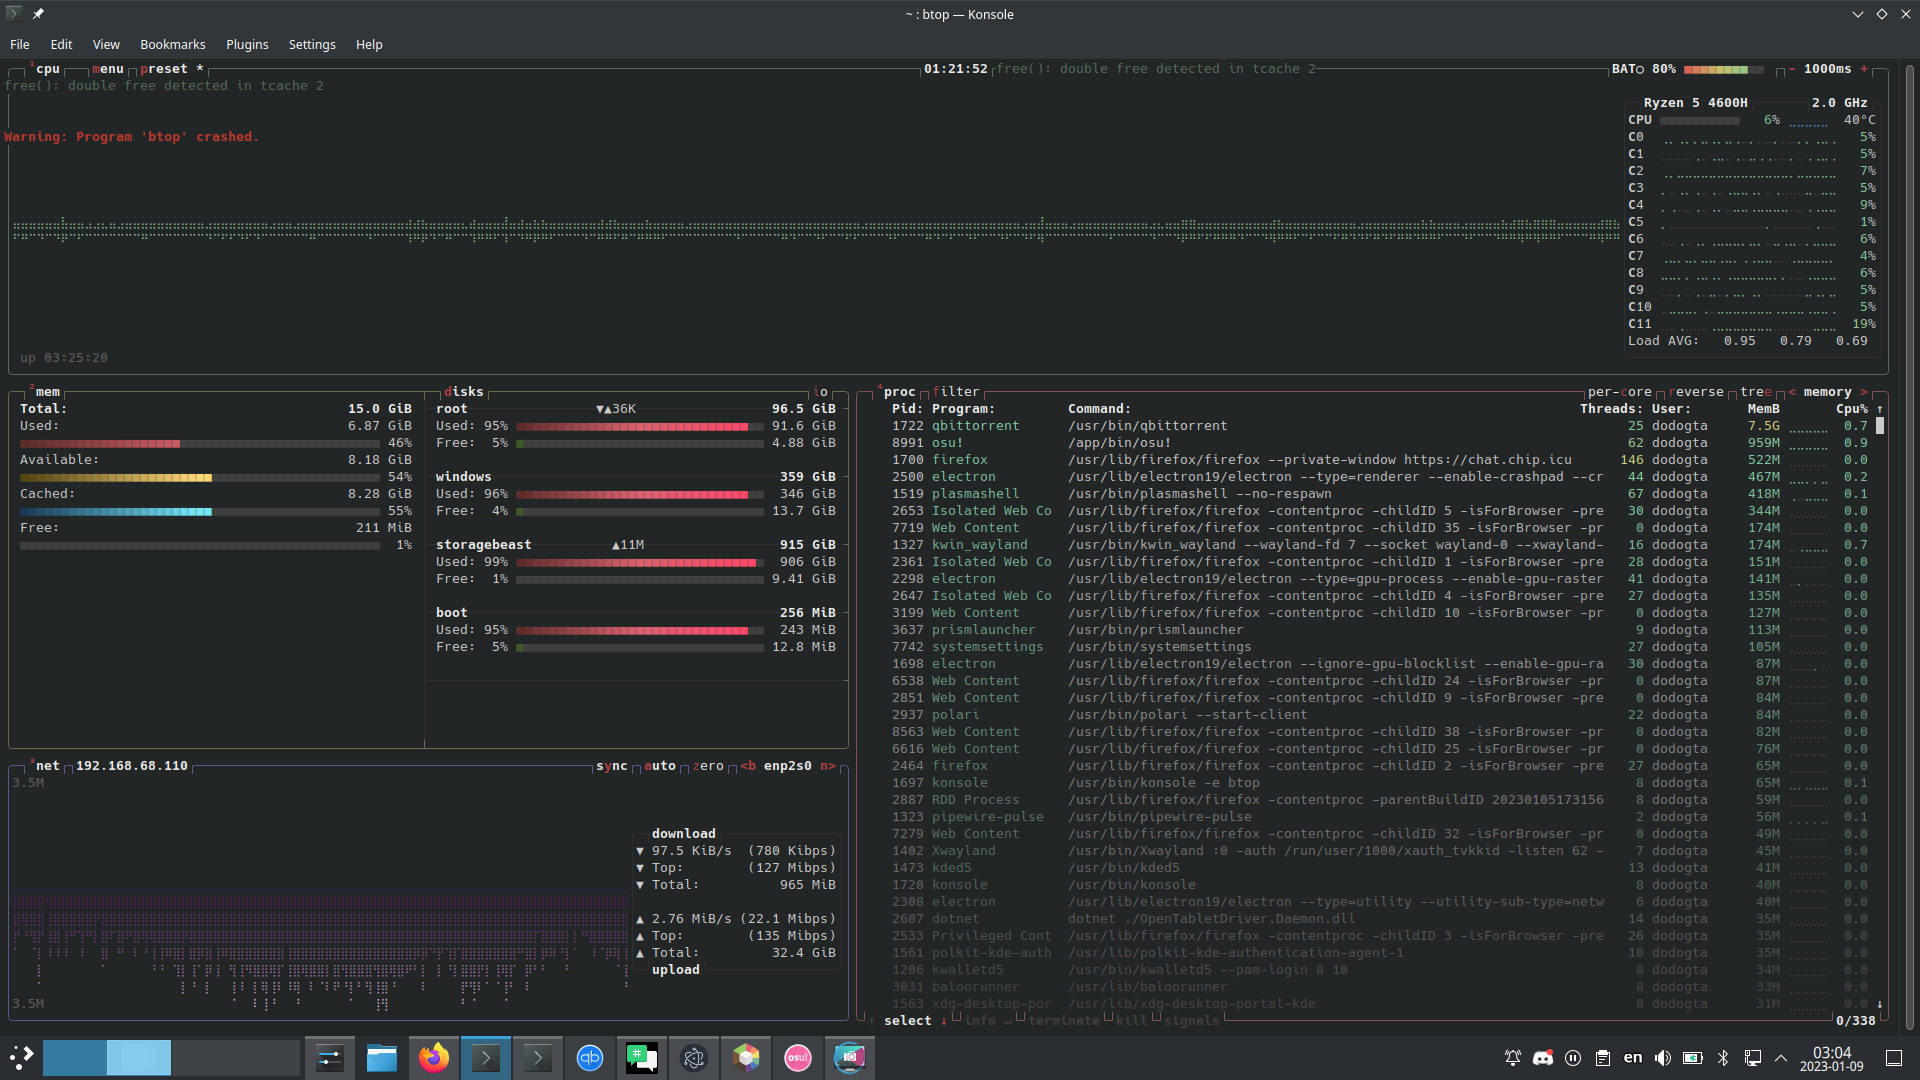
Task: Open the Polari chat app in taskbar
Action: pyautogui.click(x=641, y=1057)
